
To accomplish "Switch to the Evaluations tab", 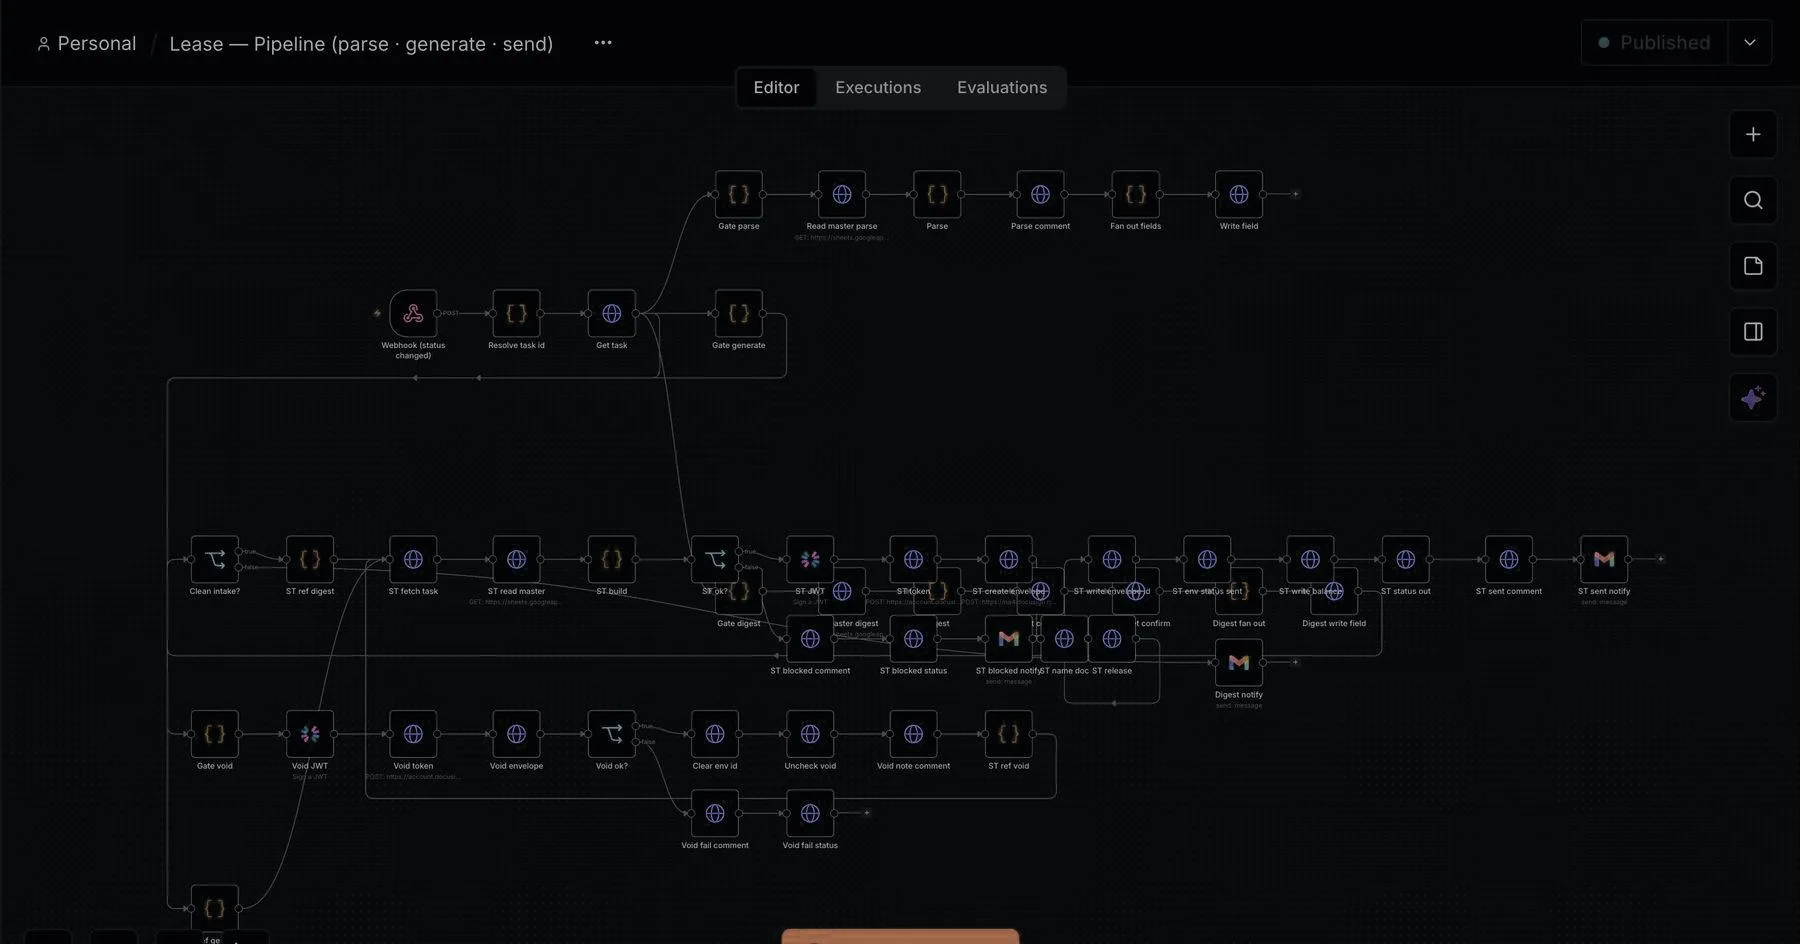I will pyautogui.click(x=1002, y=88).
